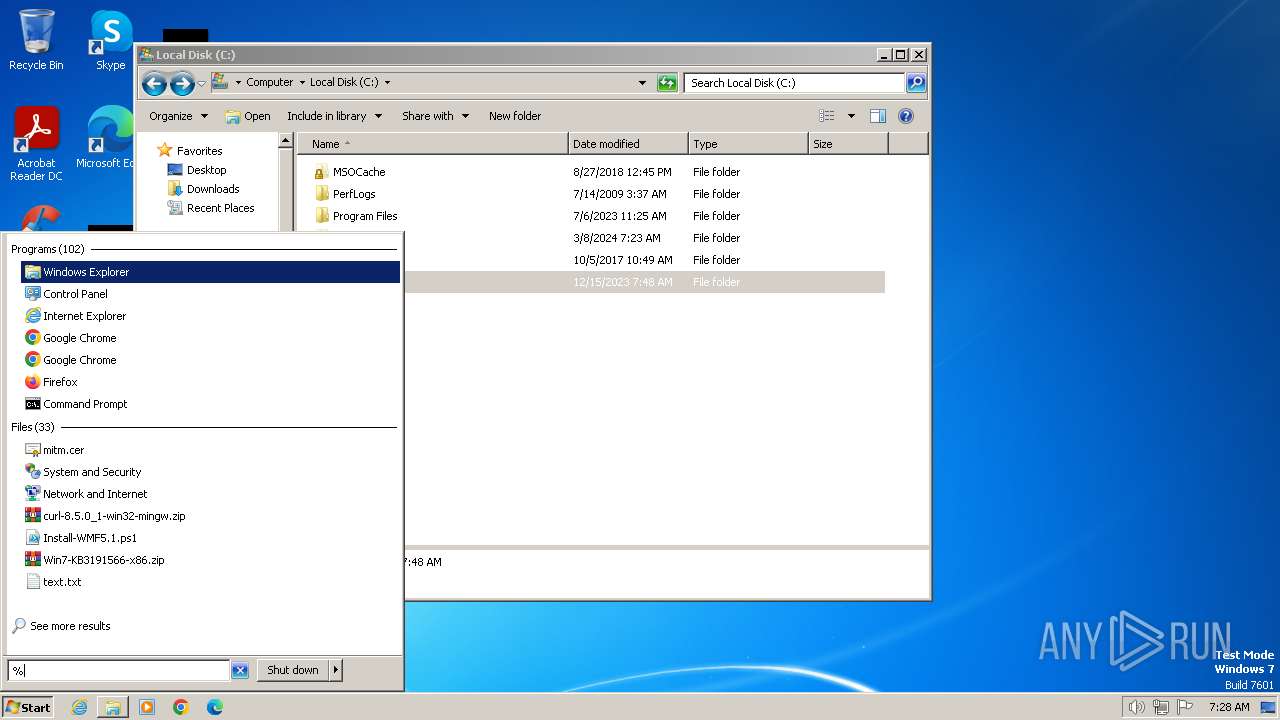Launch Internet Explorer from Start results
Screen dimensions: 1280x720
(210, 316)
